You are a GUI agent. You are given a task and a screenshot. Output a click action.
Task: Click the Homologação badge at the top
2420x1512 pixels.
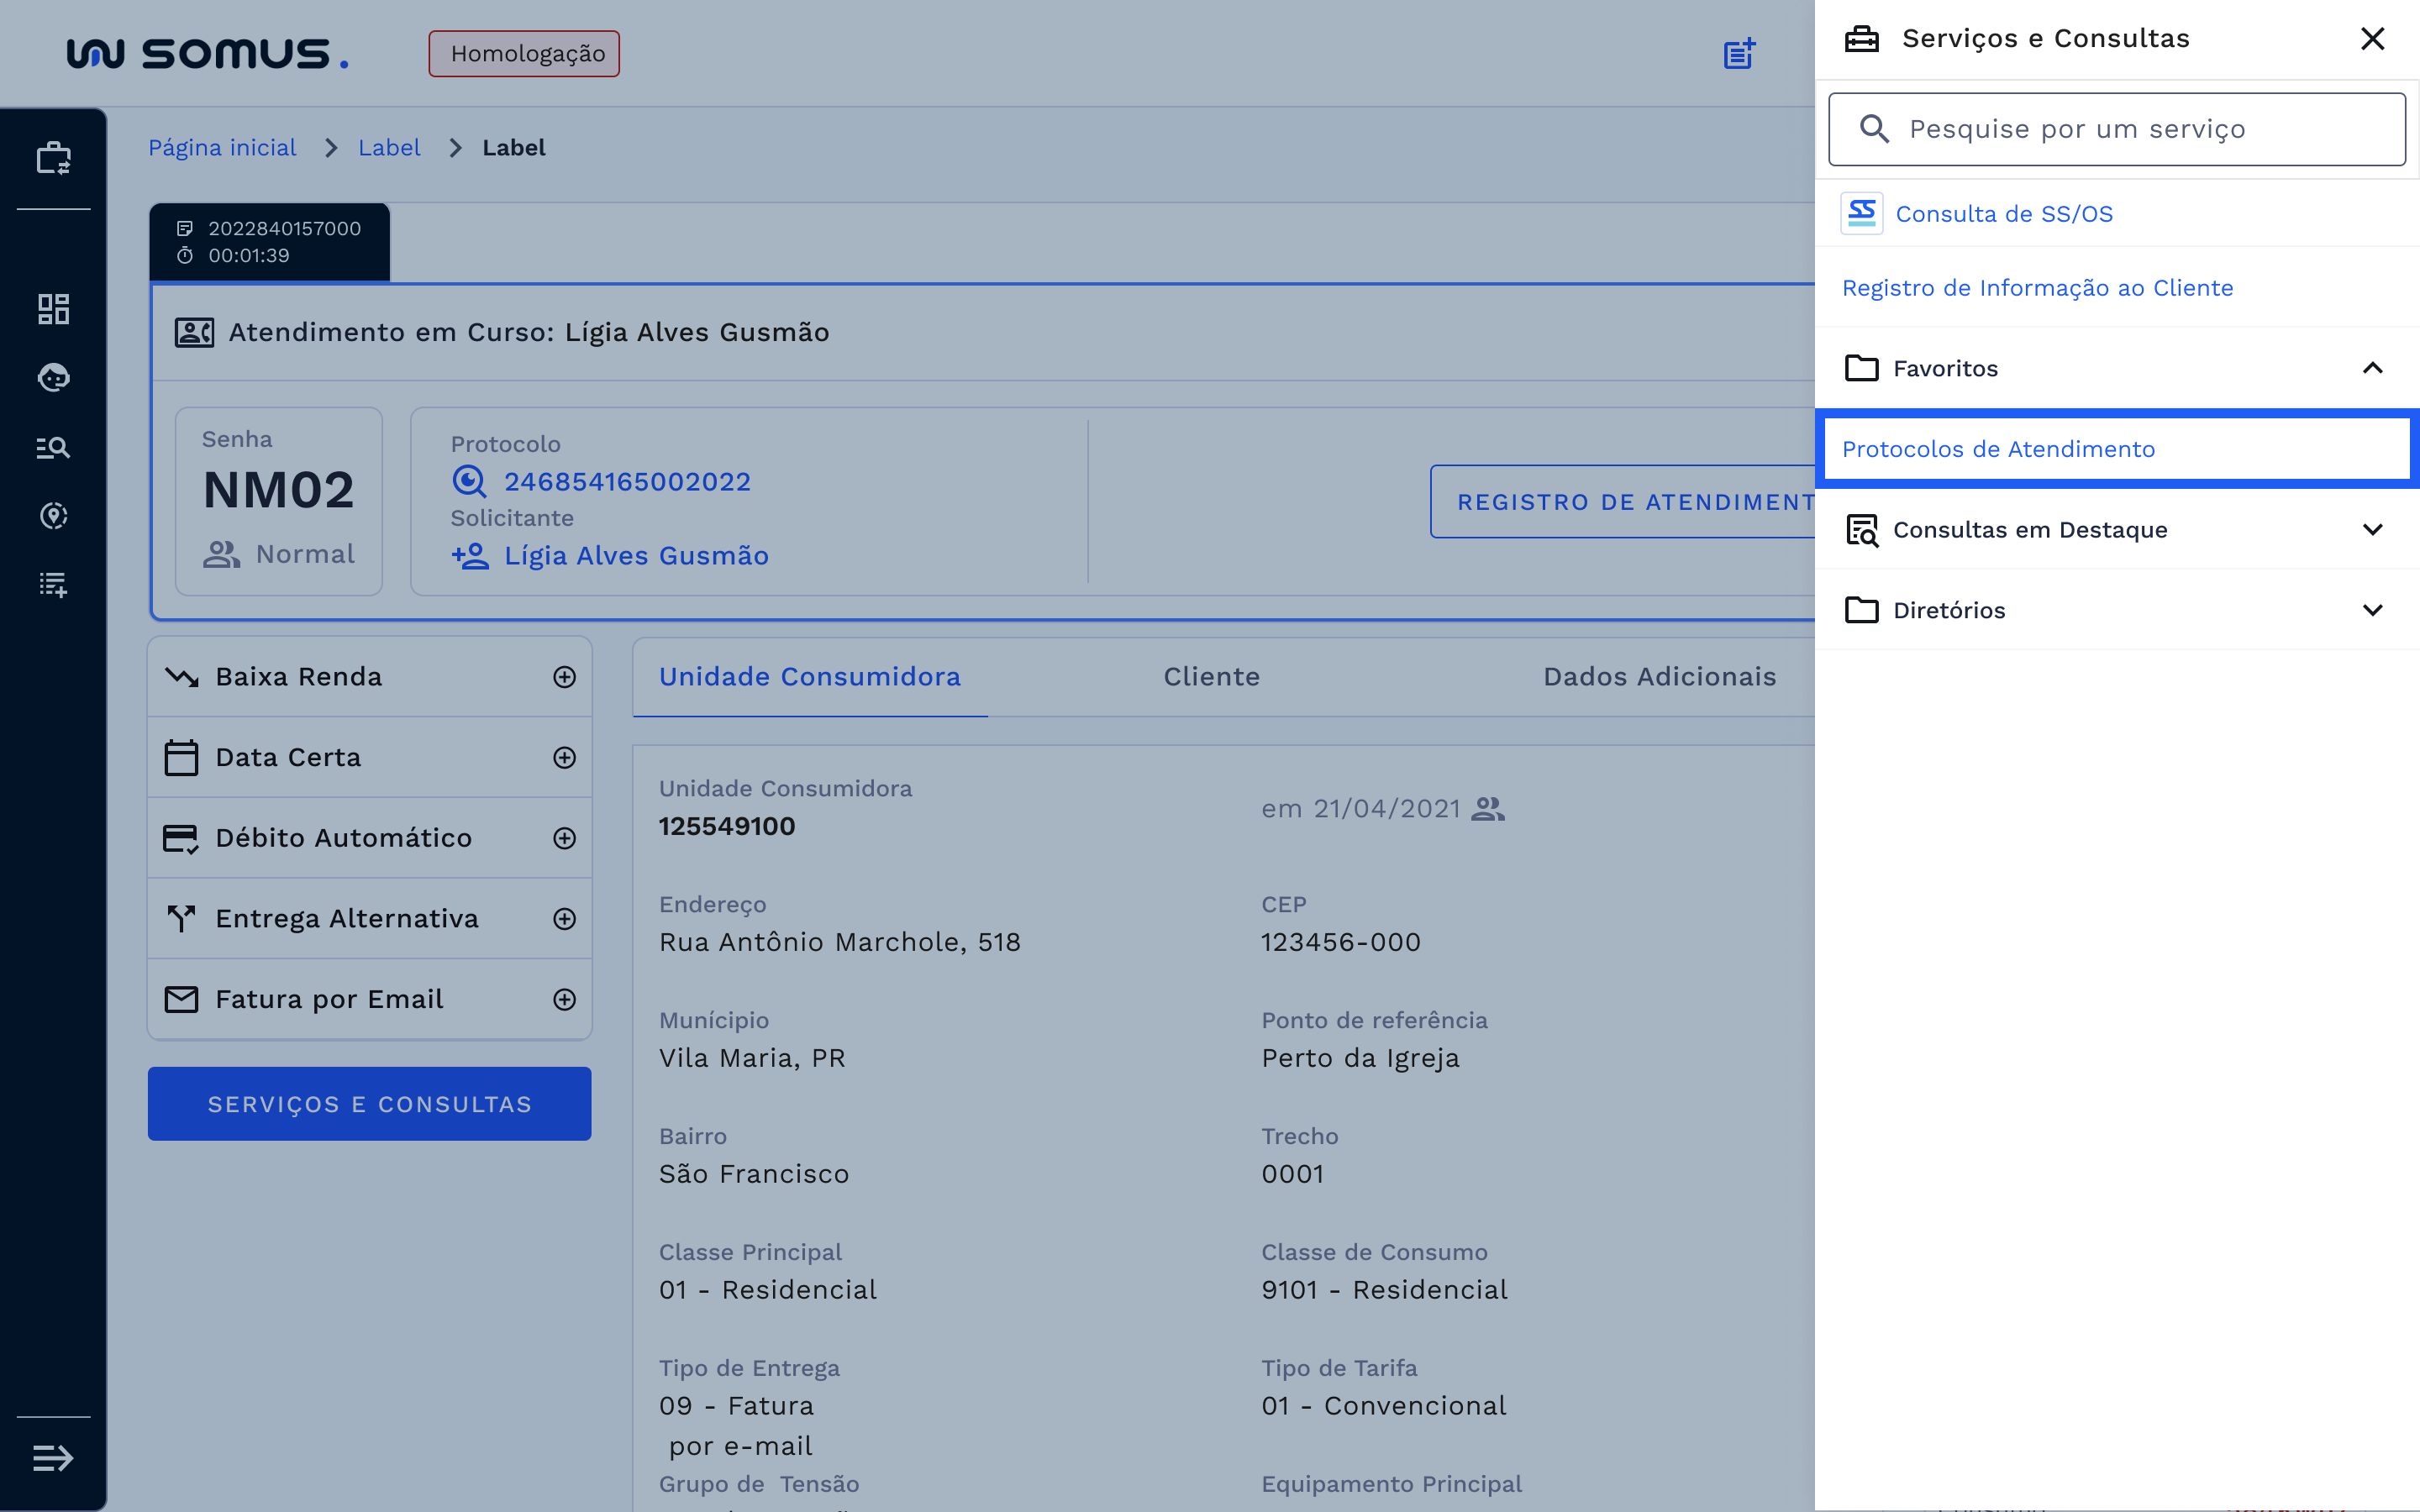pyautogui.click(x=523, y=53)
